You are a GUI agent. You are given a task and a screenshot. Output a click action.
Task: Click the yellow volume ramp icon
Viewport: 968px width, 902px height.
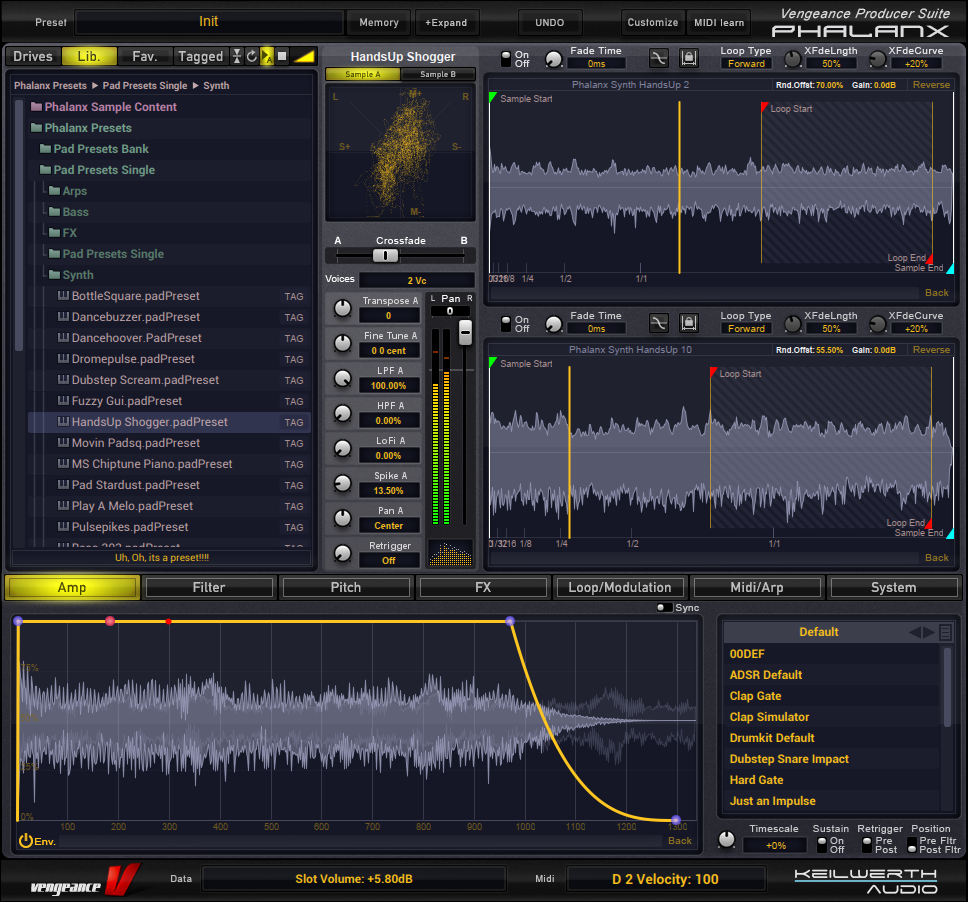[x=303, y=56]
